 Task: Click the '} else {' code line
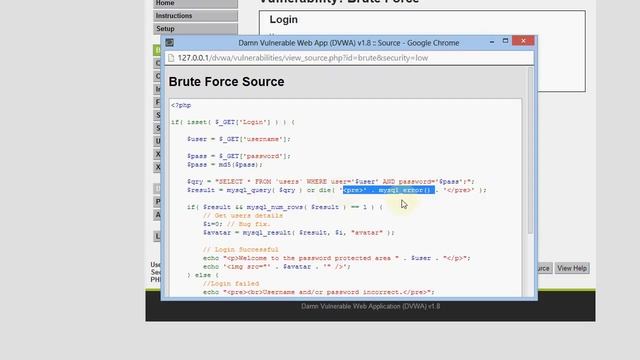point(203,276)
